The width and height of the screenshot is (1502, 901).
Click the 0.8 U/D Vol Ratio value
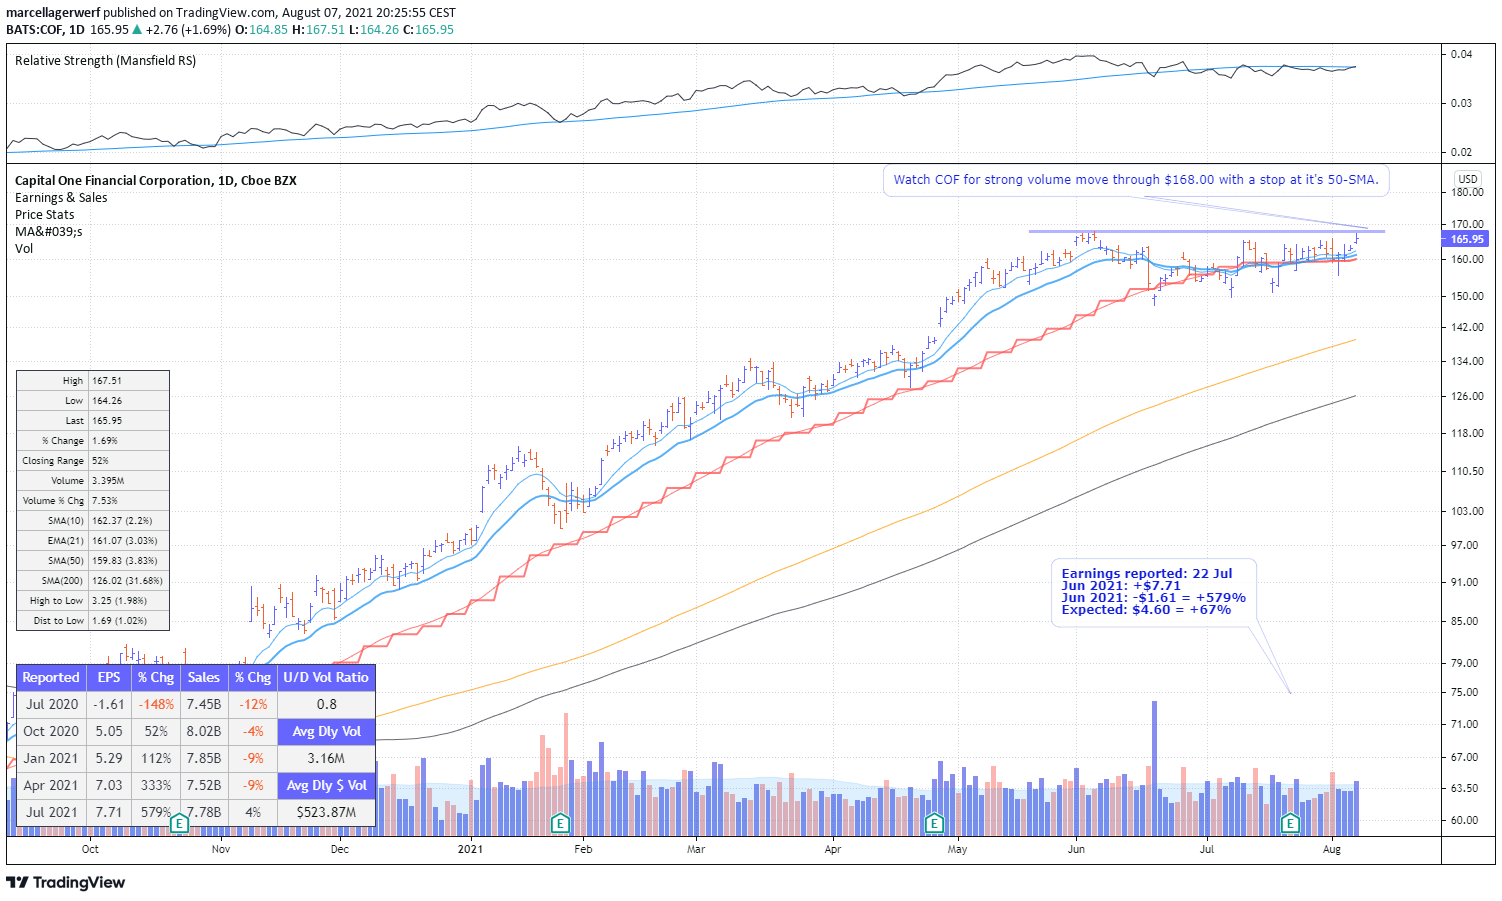tap(326, 705)
